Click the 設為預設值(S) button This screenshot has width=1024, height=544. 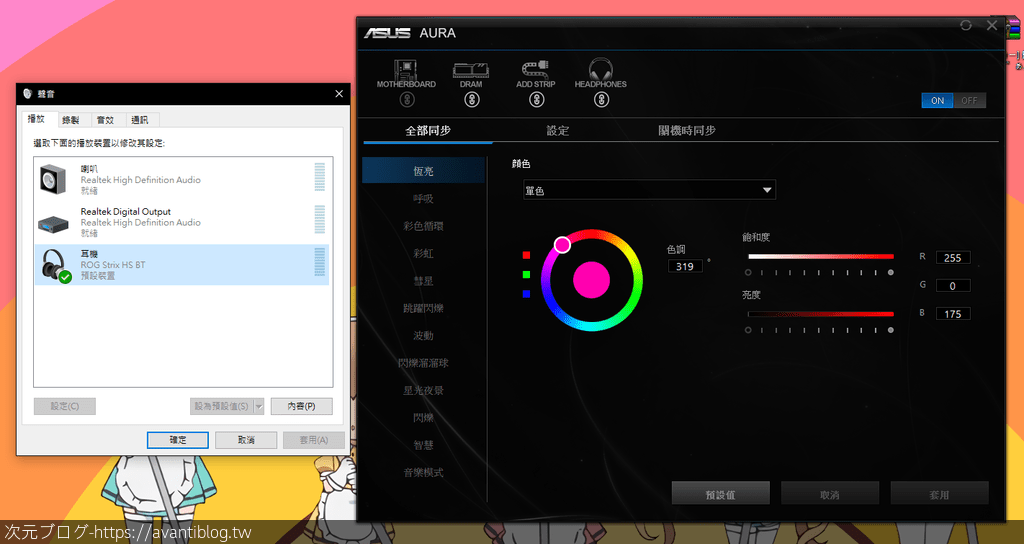tap(221, 406)
